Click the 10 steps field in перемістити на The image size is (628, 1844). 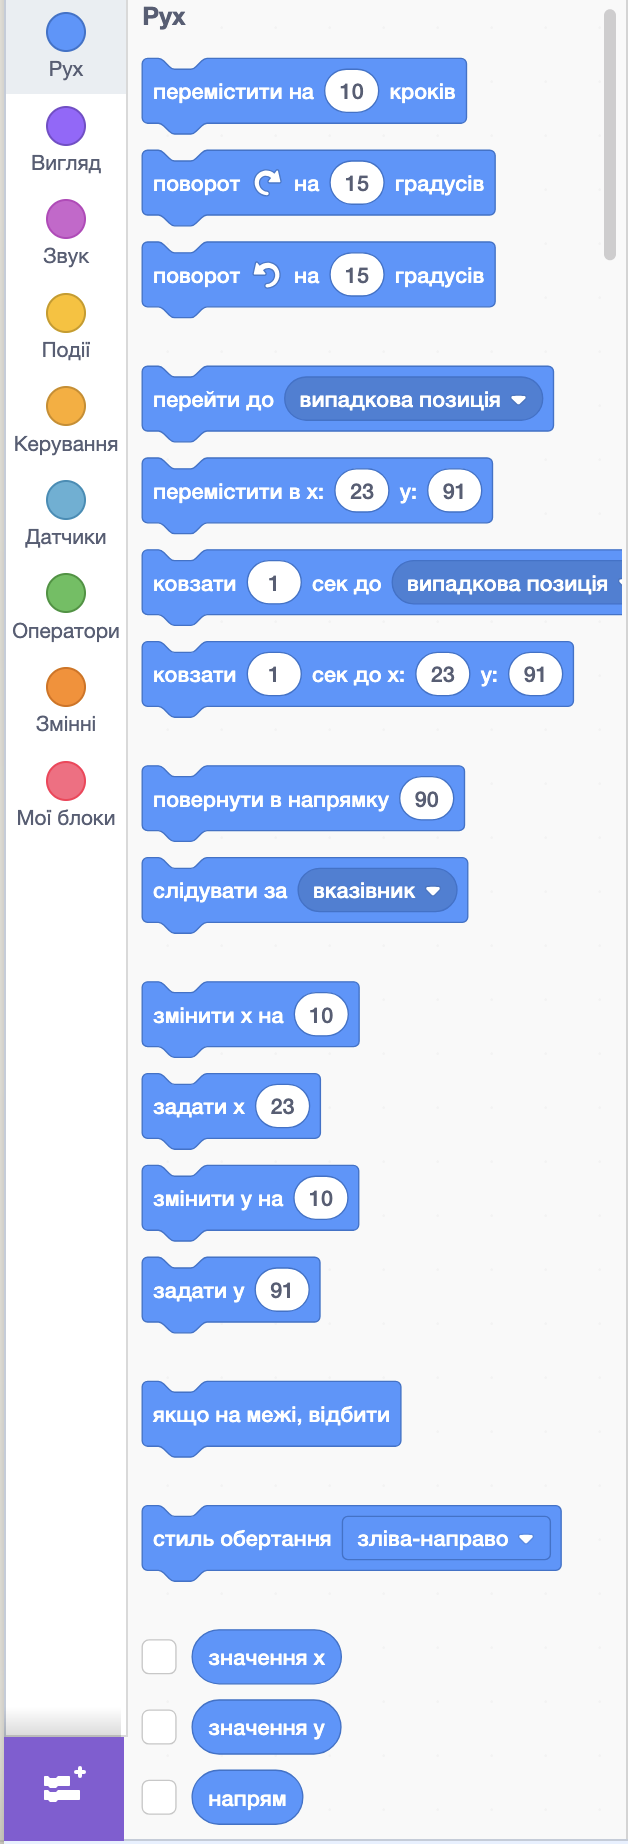pos(351,92)
